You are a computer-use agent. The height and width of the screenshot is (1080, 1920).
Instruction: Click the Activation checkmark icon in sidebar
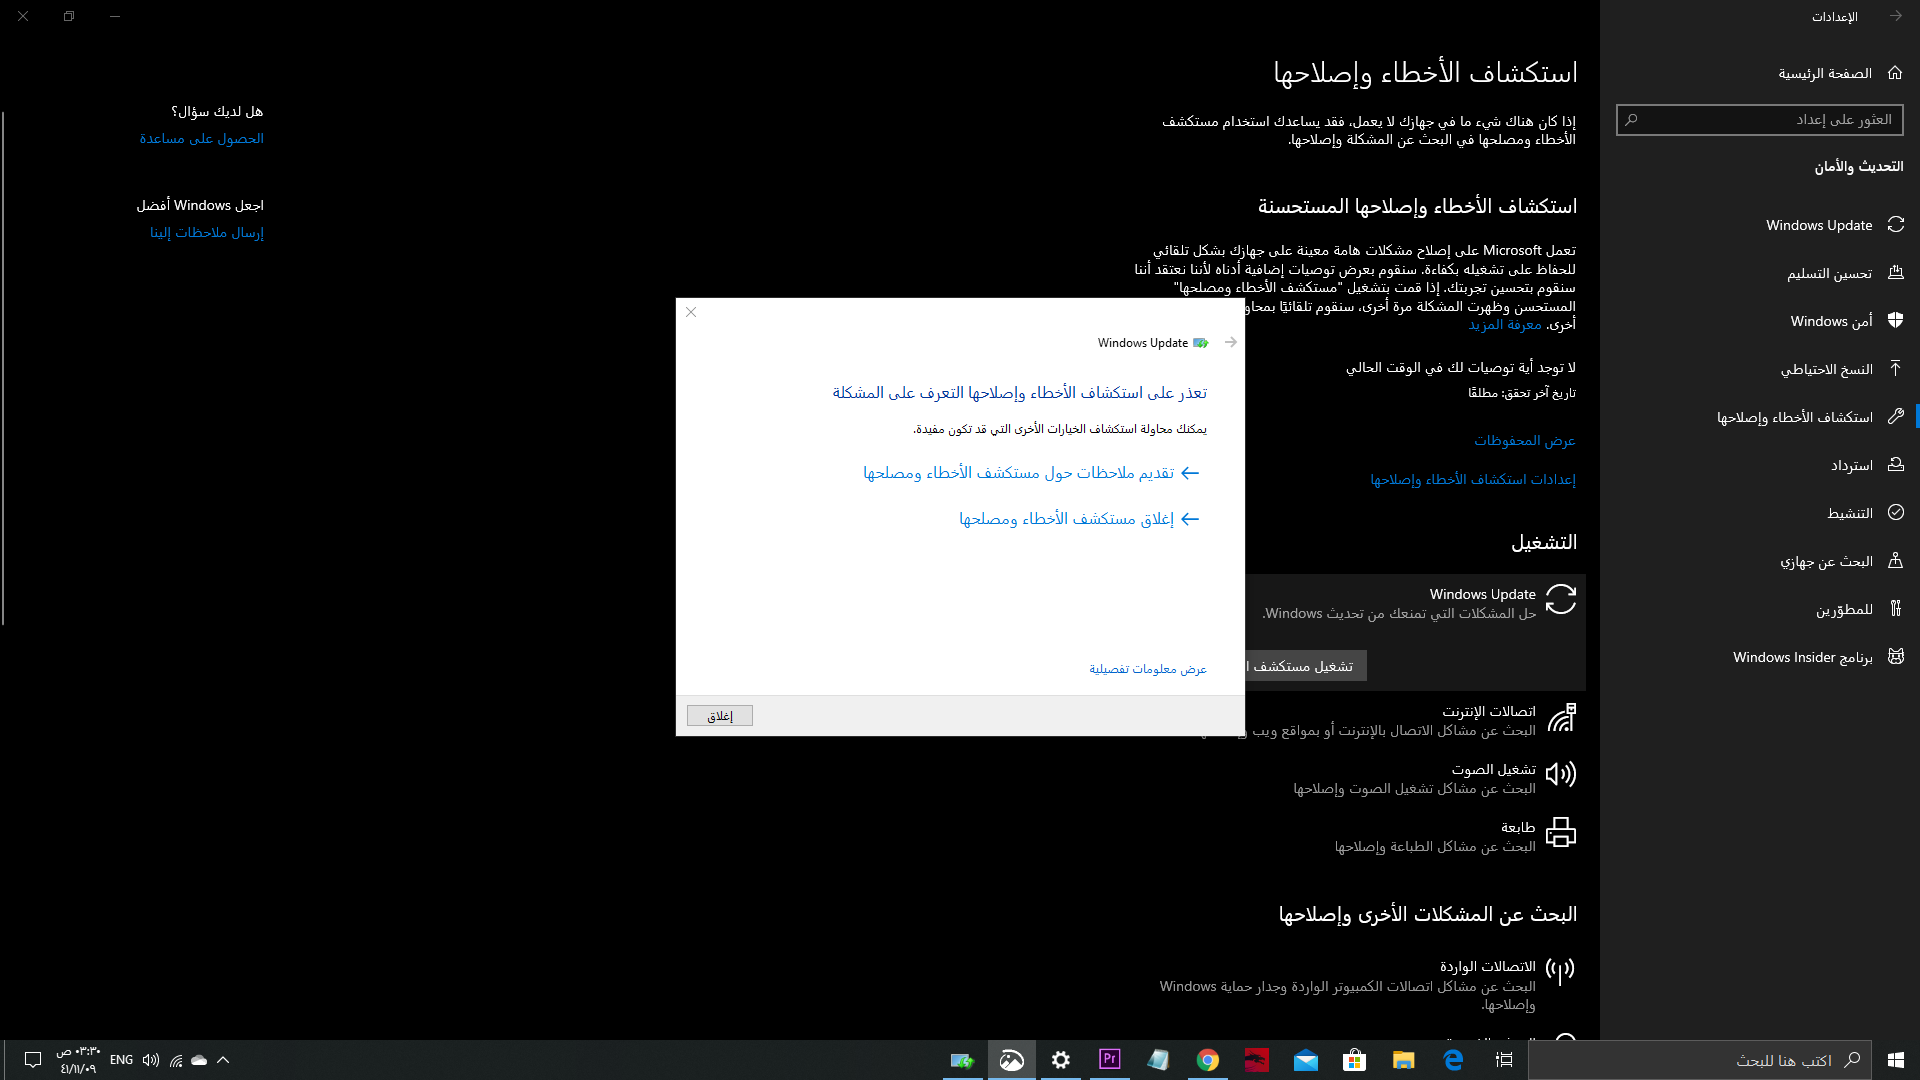(1895, 513)
